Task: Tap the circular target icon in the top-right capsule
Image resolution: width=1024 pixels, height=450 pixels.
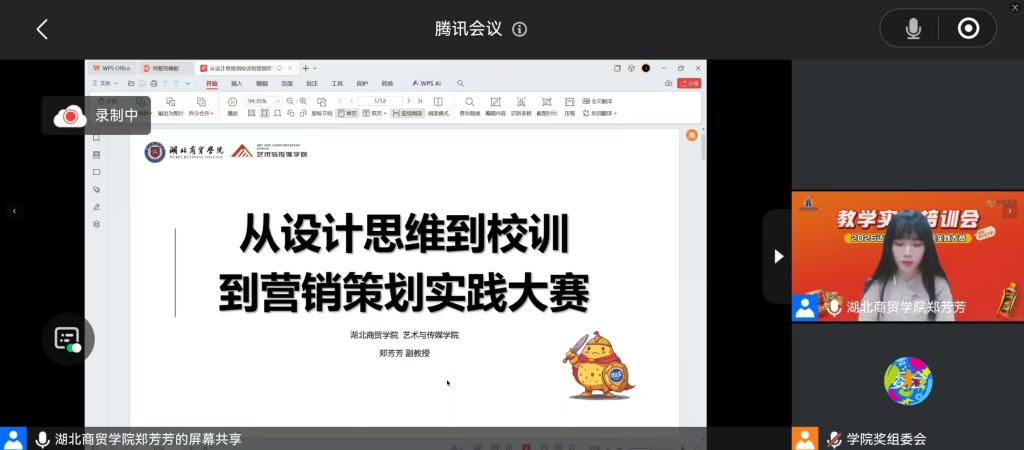Action: coord(968,29)
